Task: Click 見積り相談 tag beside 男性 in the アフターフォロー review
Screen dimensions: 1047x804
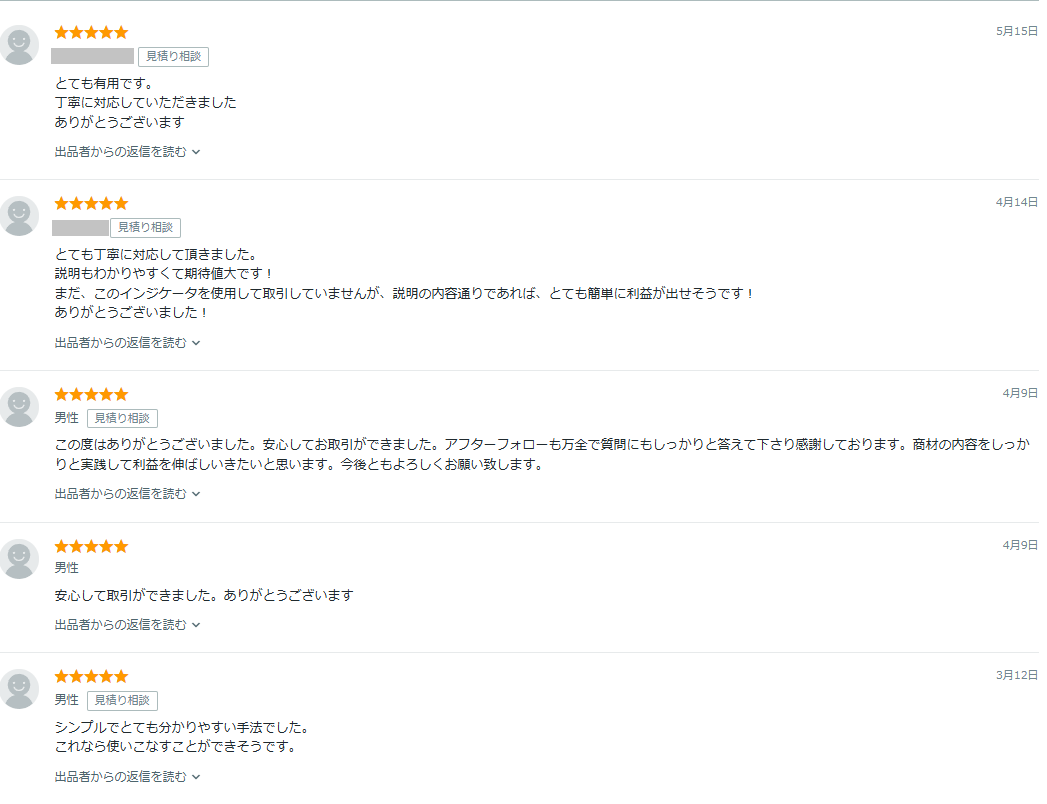Action: [122, 419]
